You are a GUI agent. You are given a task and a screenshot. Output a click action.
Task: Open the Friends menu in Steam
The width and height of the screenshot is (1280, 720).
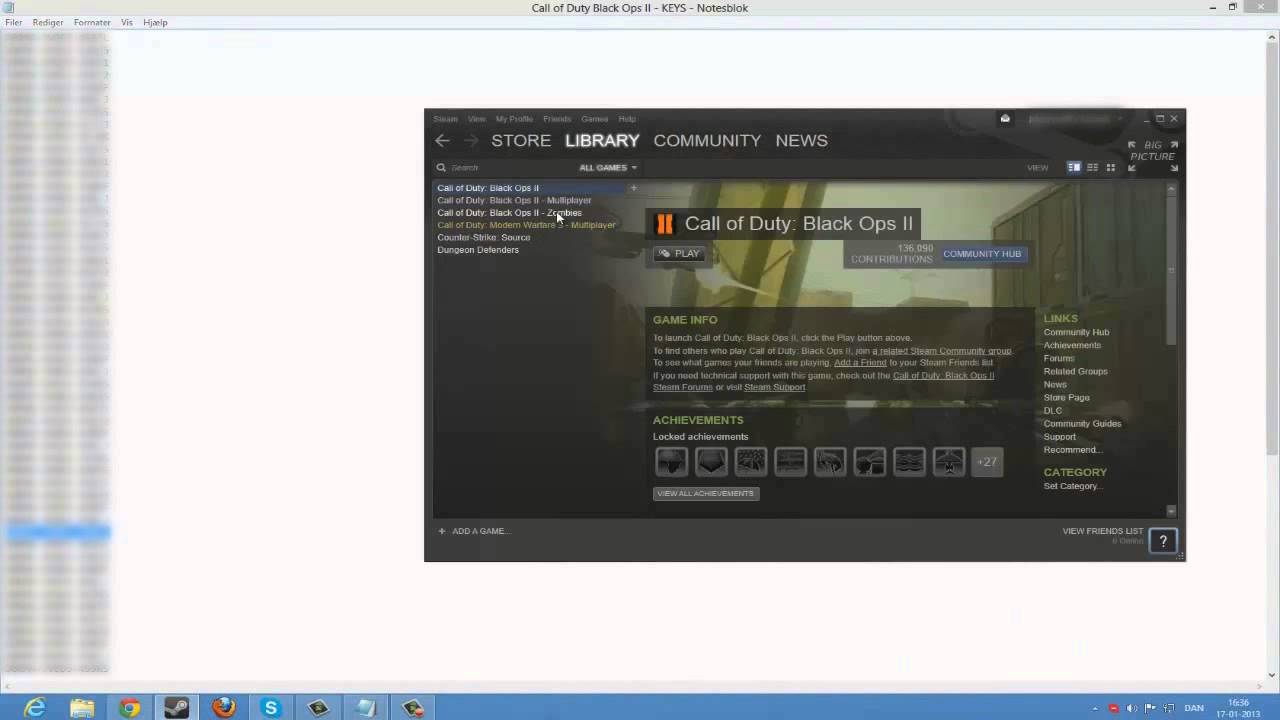point(557,119)
